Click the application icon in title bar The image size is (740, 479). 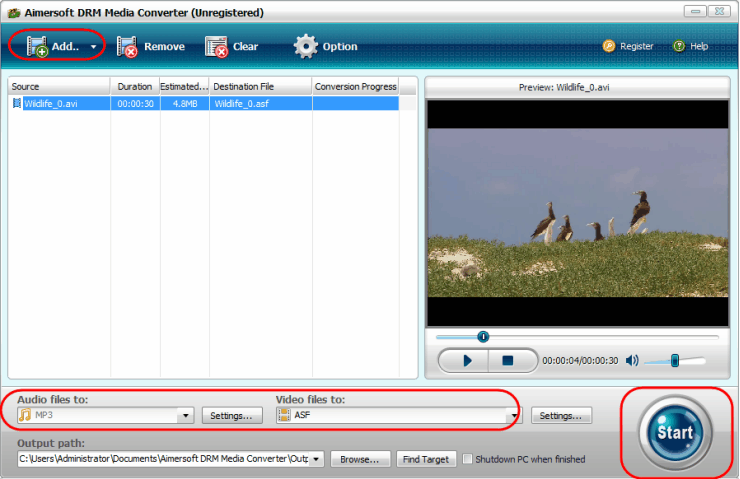pos(14,13)
